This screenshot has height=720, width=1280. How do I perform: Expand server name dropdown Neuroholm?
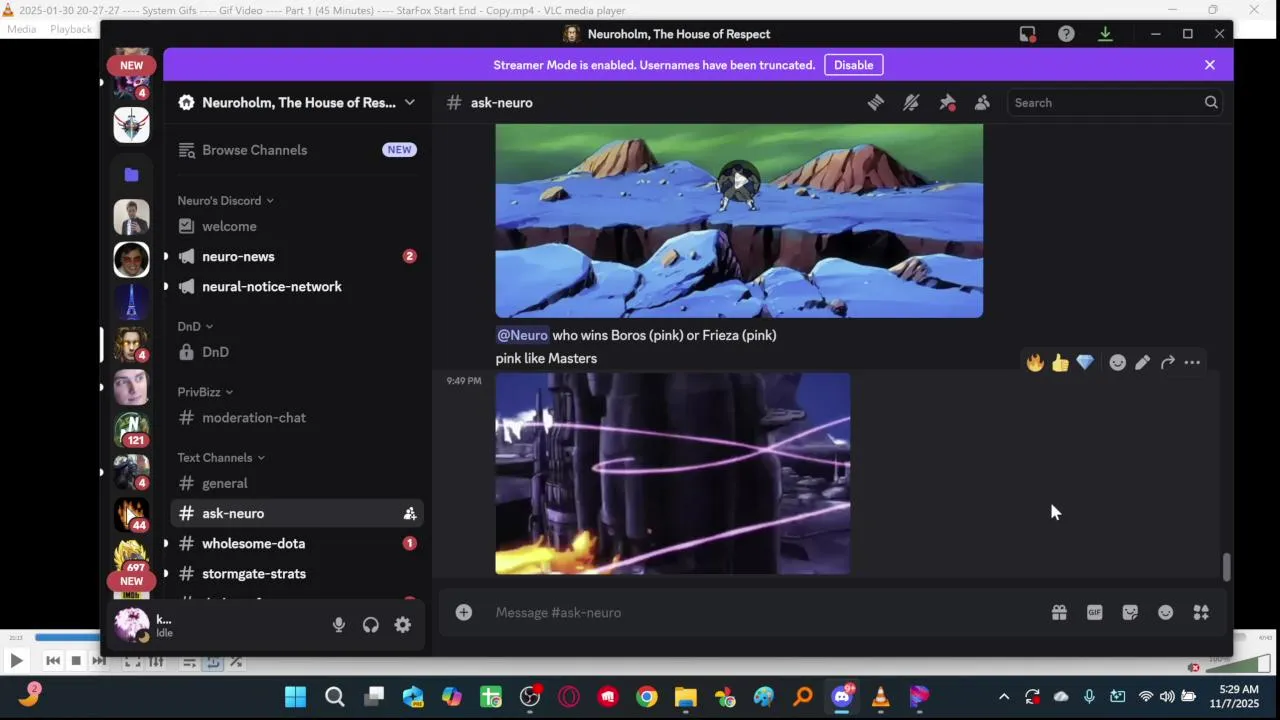point(409,102)
